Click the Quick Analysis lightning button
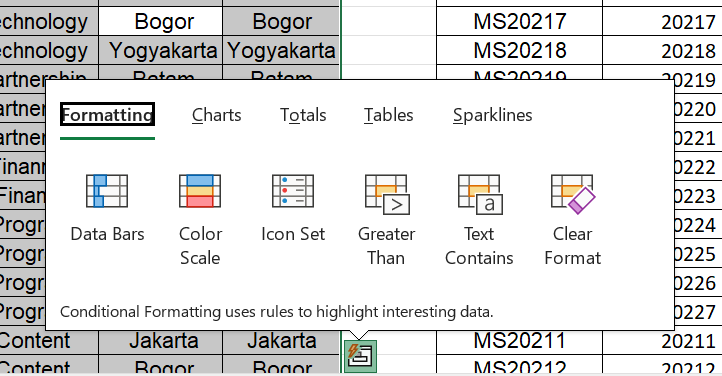 click(x=361, y=356)
